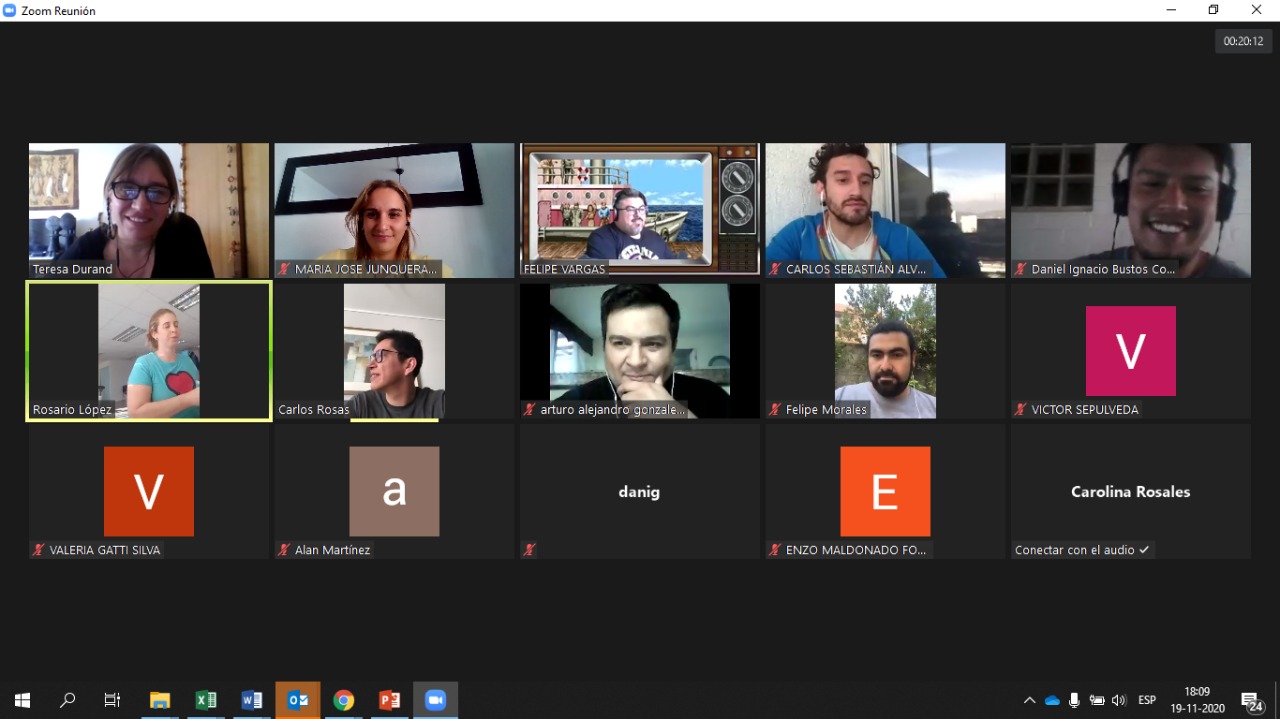1280x719 pixels.
Task: Open File Explorer from the taskbar
Action: click(x=160, y=700)
